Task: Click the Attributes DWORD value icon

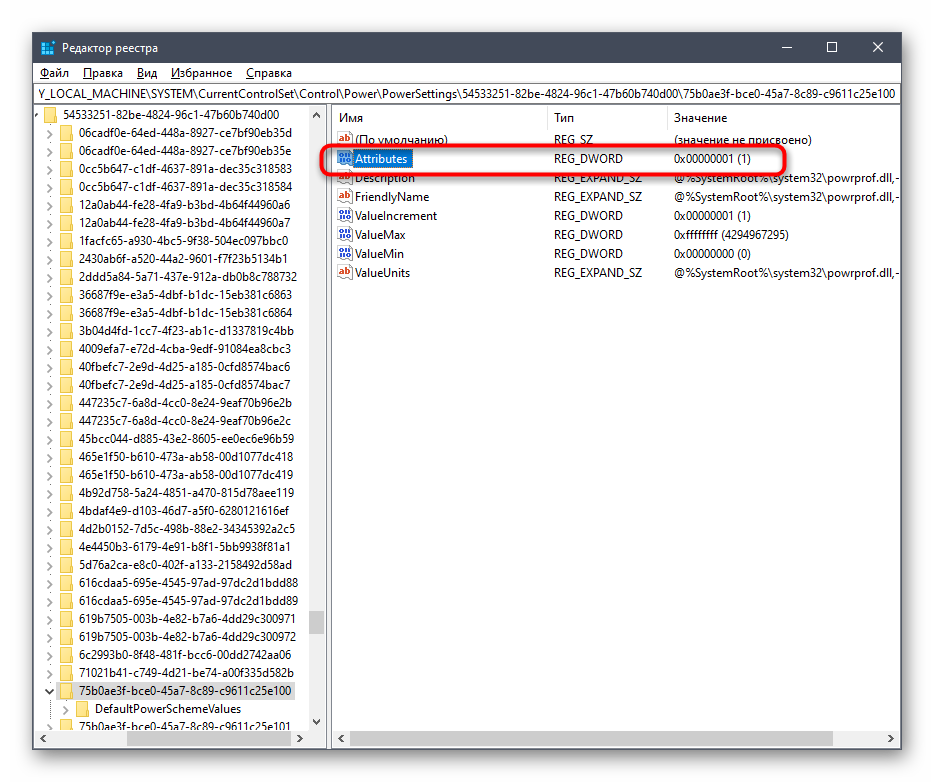Action: (x=346, y=159)
